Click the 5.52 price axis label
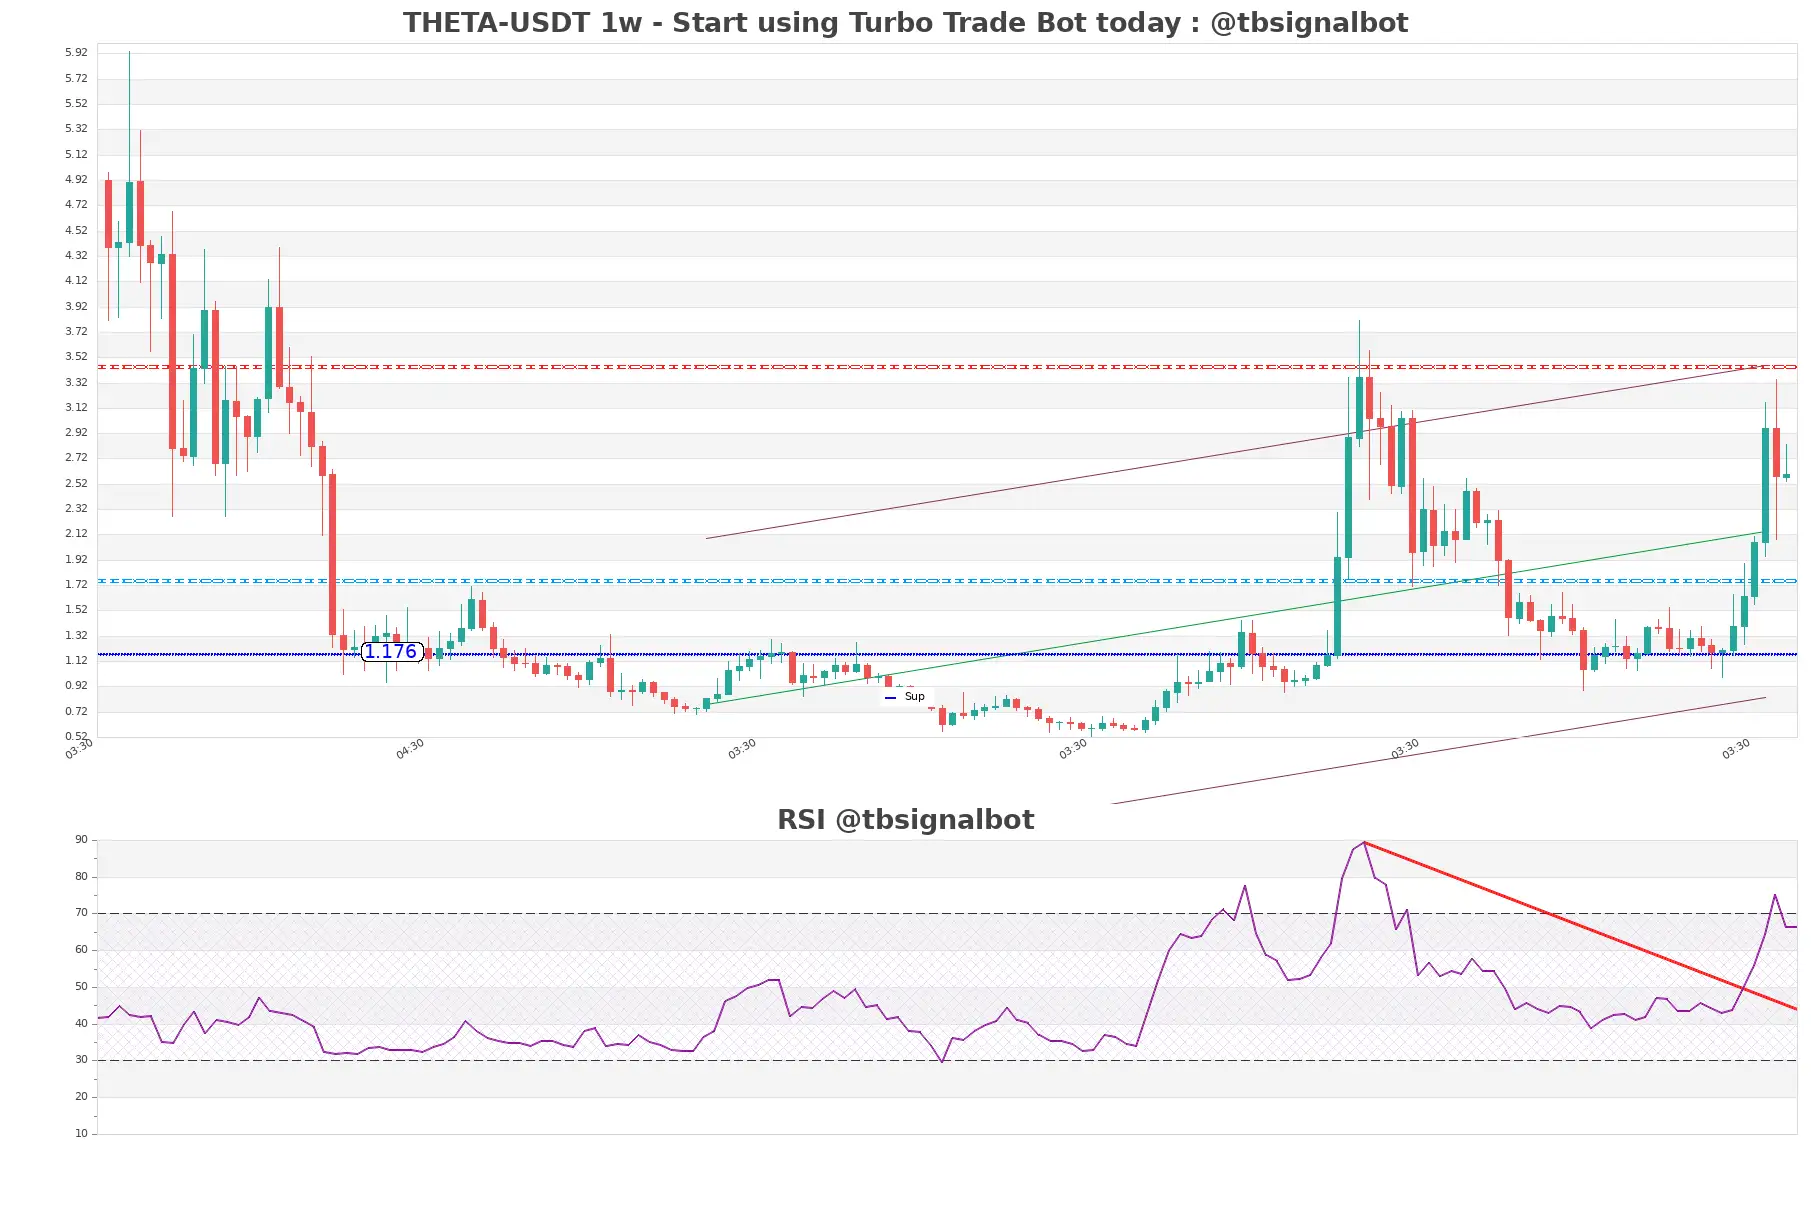Screen dimensions: 1811x1208 [76, 103]
